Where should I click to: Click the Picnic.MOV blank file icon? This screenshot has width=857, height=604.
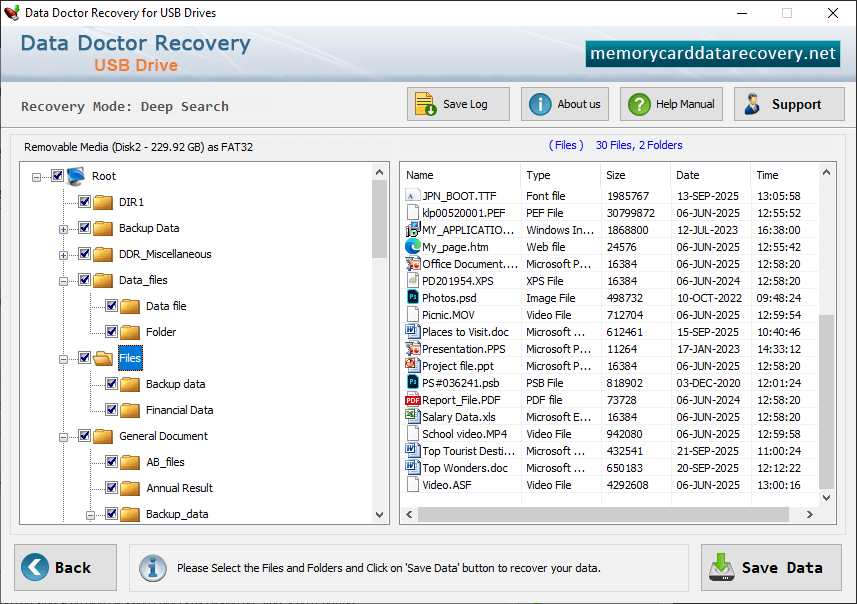coord(412,314)
